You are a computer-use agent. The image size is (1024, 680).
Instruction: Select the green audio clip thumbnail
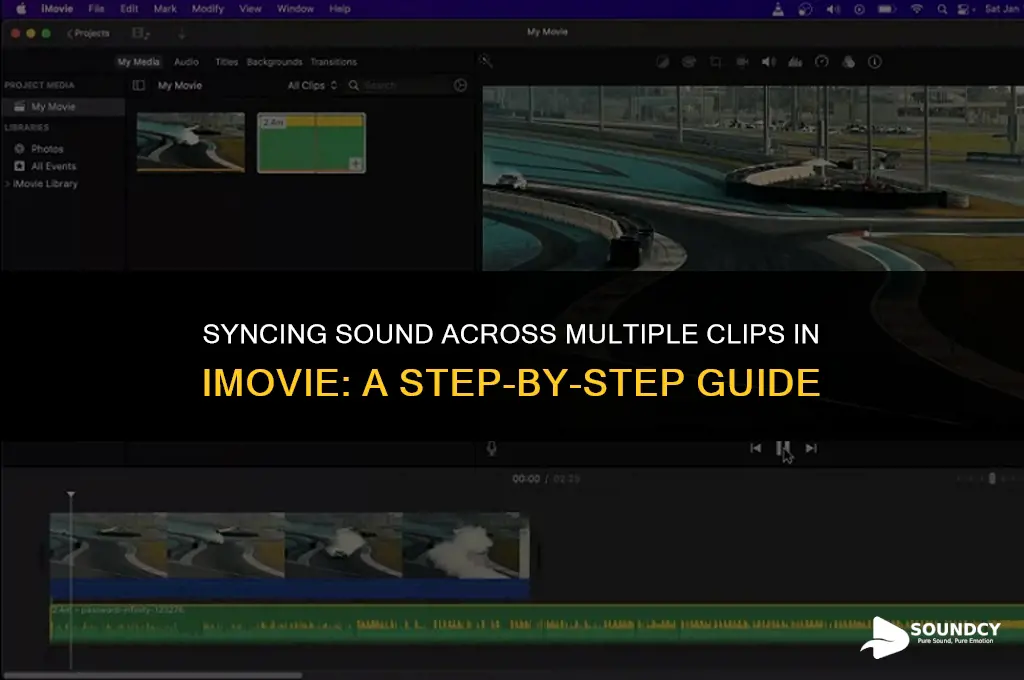click(x=312, y=142)
